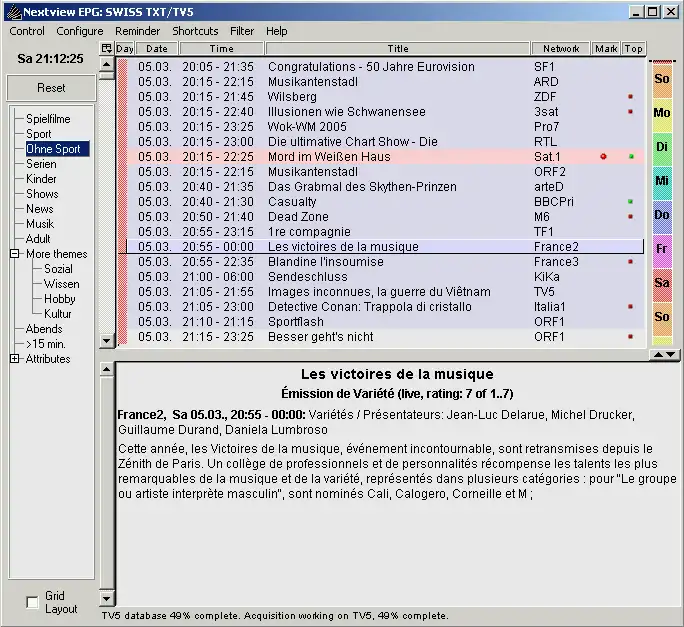Click the red Top dot on Blandine l'insoumise row
The image size is (684, 627).
(x=630, y=262)
